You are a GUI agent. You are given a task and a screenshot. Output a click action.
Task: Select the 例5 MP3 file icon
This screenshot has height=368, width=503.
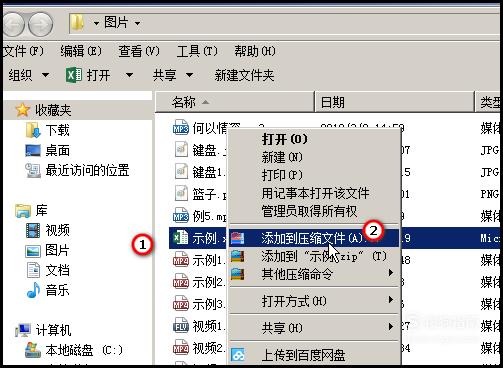(x=181, y=216)
